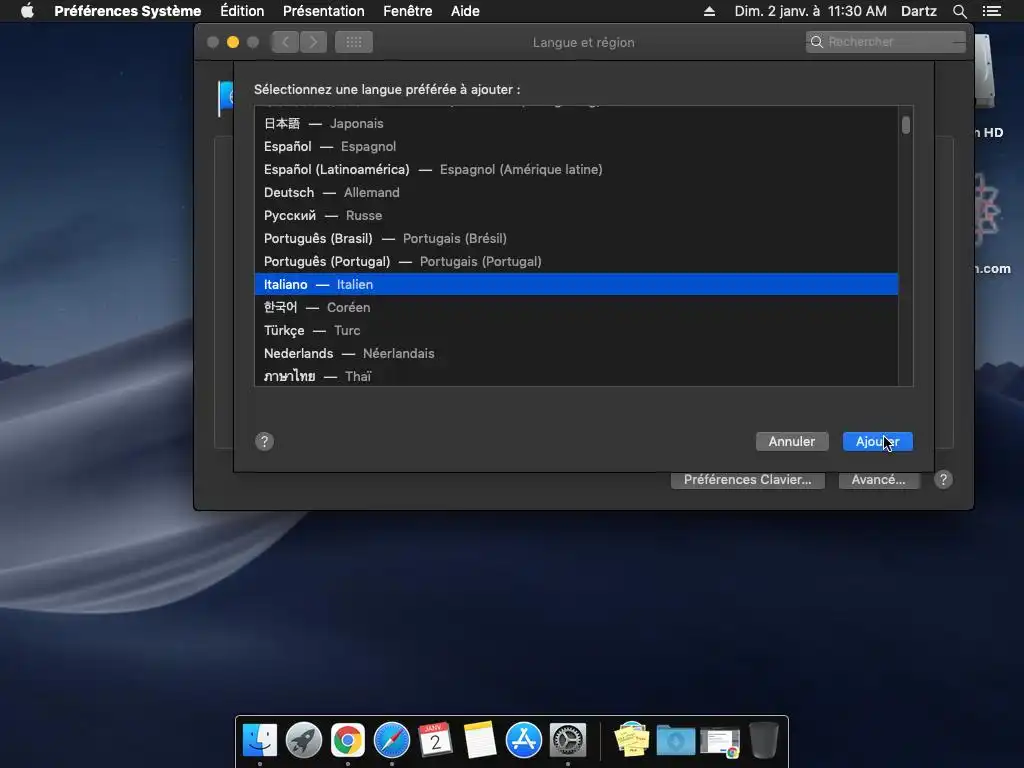Screen dimensions: 1024x768
Task: Open Notification Center icon
Action: pyautogui.click(x=991, y=11)
